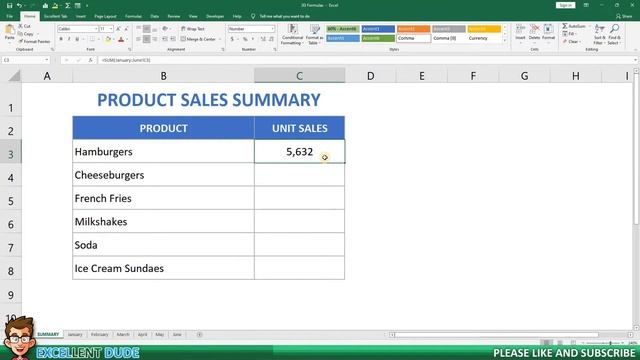The width and height of the screenshot is (640, 360).
Task: Click the Cut scissors command
Action: coord(24,26)
